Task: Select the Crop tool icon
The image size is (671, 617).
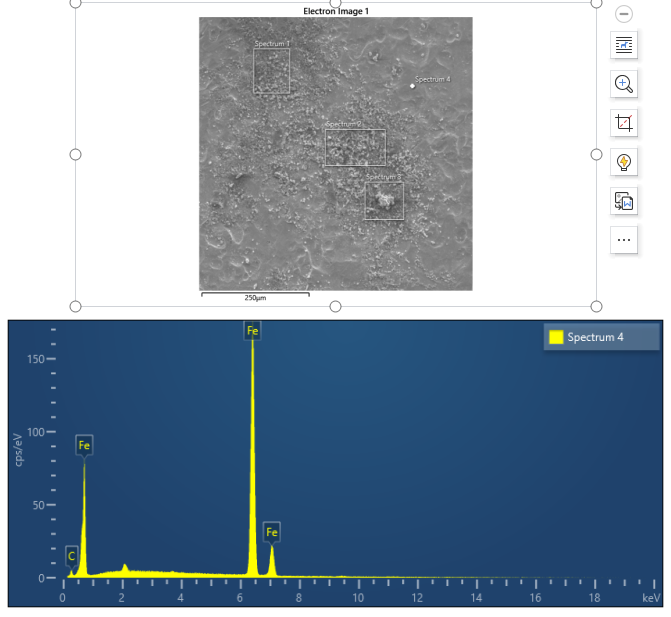Action: point(624,123)
